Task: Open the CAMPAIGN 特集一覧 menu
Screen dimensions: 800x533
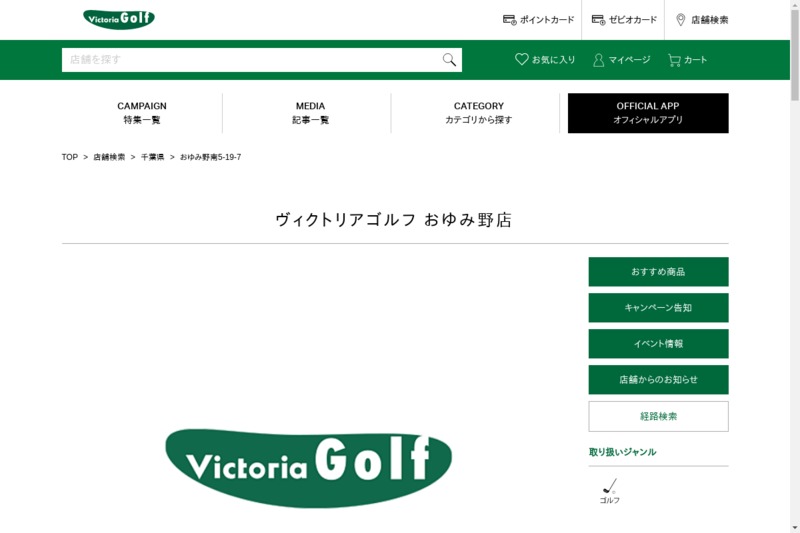Action: [x=142, y=113]
